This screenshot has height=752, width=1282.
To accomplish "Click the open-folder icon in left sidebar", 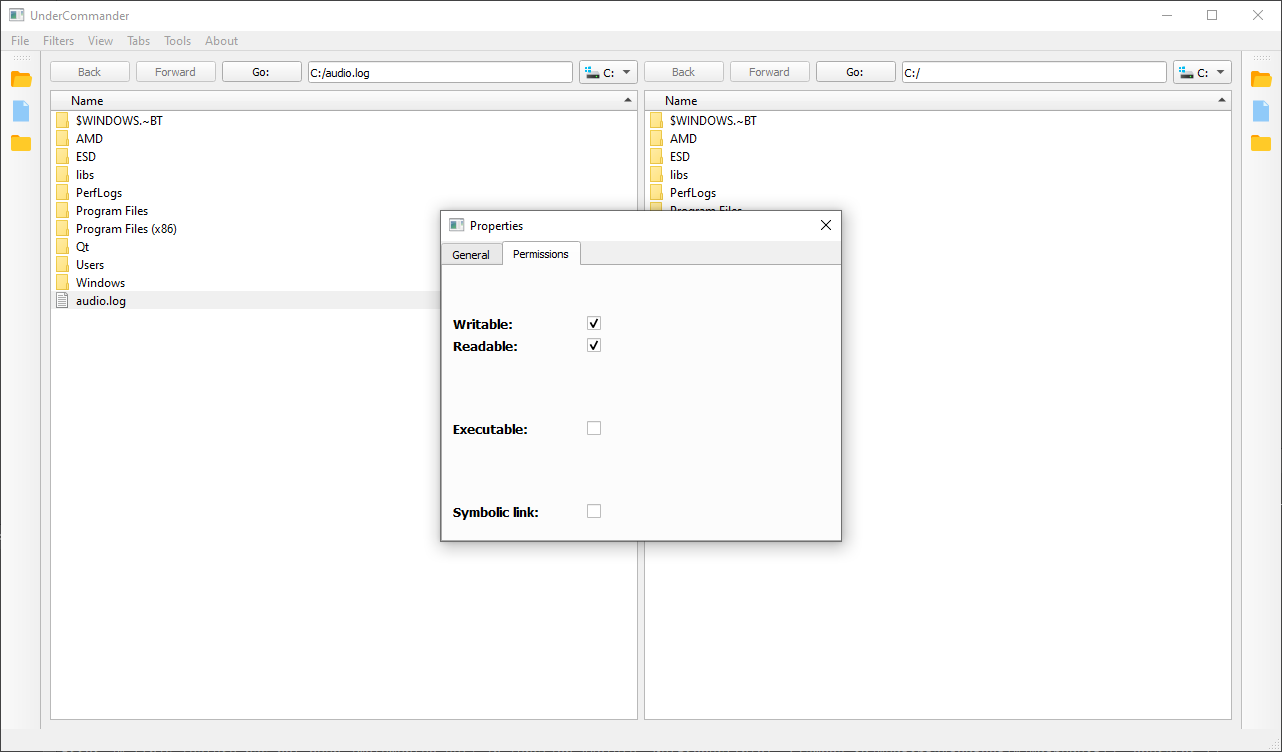I will (x=21, y=79).
